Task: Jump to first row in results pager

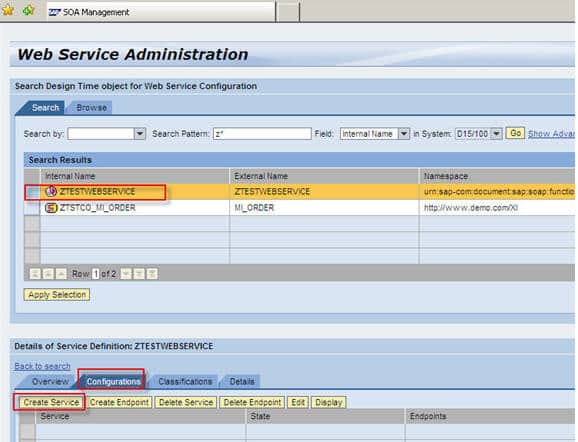Action: pyautogui.click(x=35, y=274)
